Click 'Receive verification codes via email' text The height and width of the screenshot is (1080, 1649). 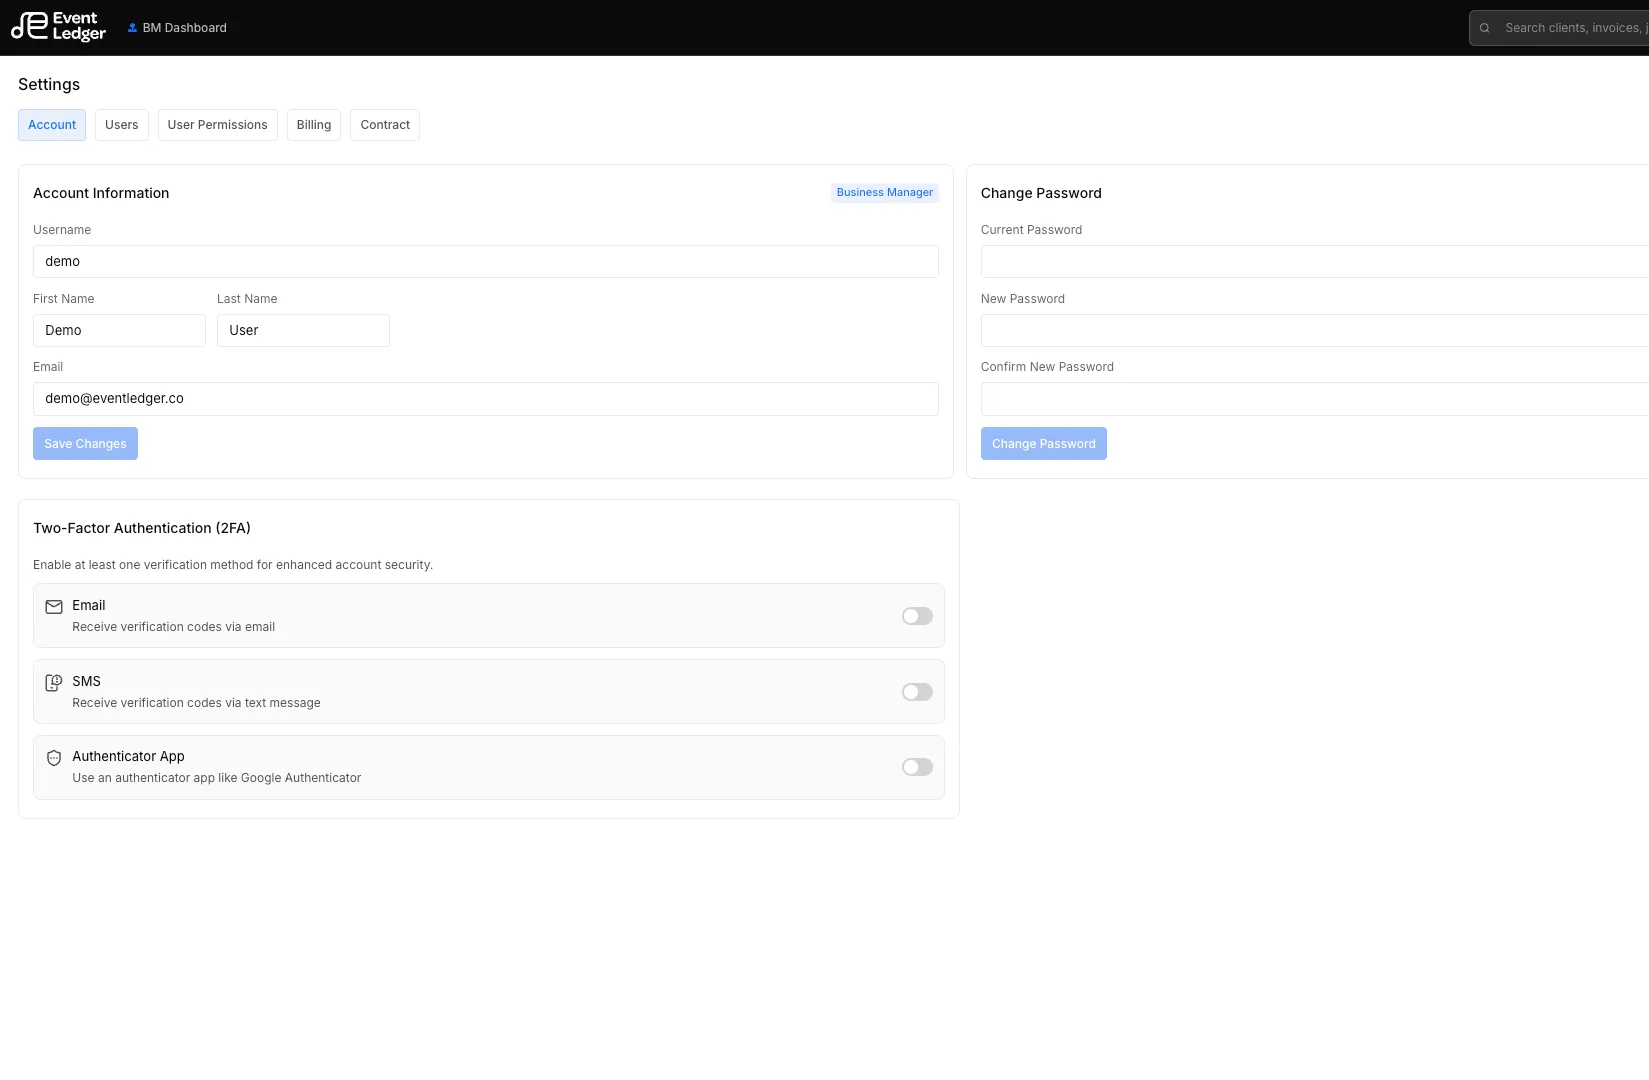click(x=173, y=627)
